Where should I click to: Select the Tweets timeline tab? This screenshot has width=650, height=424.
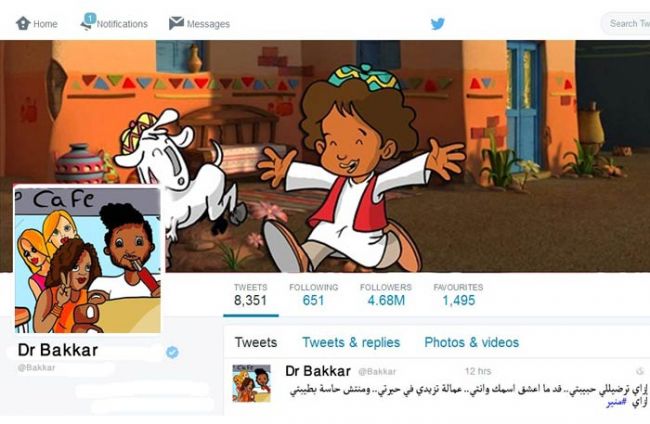pos(256,342)
